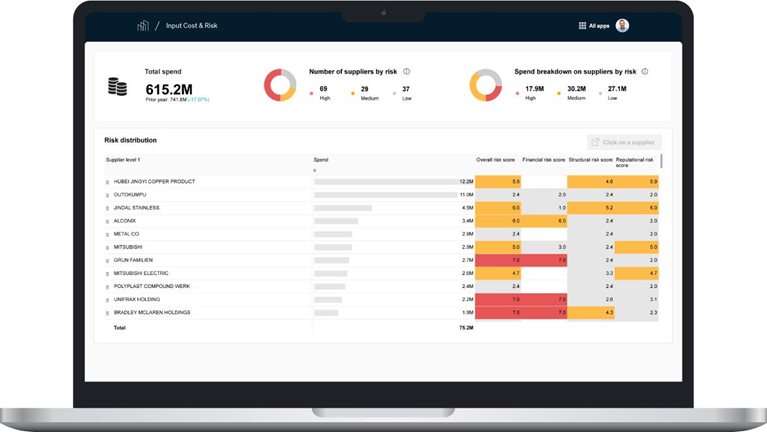Click the Number of suppliers donut chart
Viewport: 767px width, 432px height.
pyautogui.click(x=279, y=86)
